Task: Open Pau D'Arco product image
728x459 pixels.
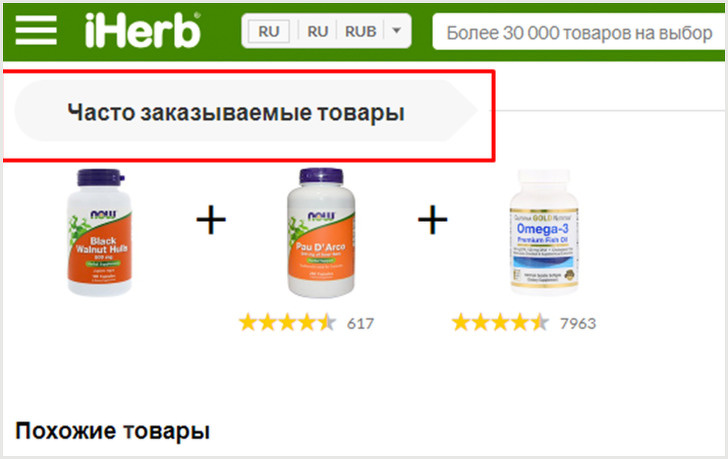Action: point(321,233)
